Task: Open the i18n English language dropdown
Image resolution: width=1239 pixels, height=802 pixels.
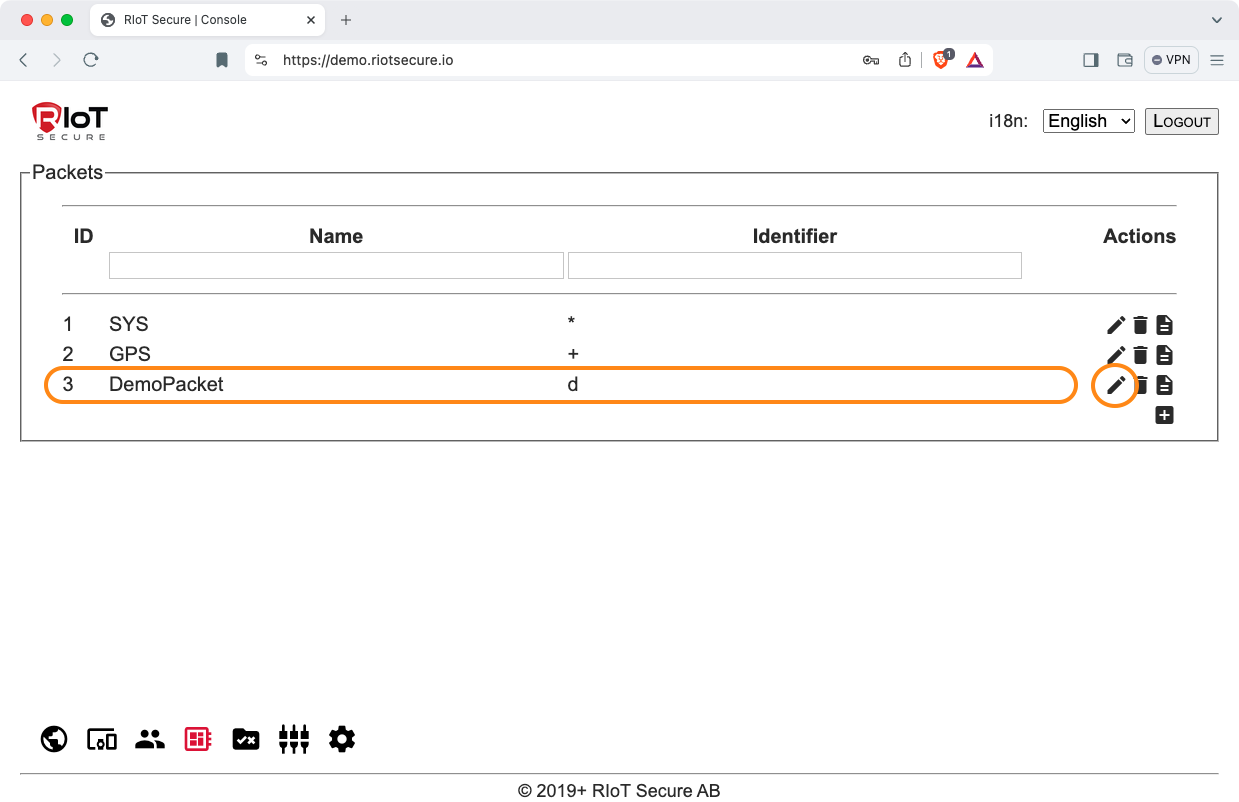Action: pyautogui.click(x=1088, y=121)
